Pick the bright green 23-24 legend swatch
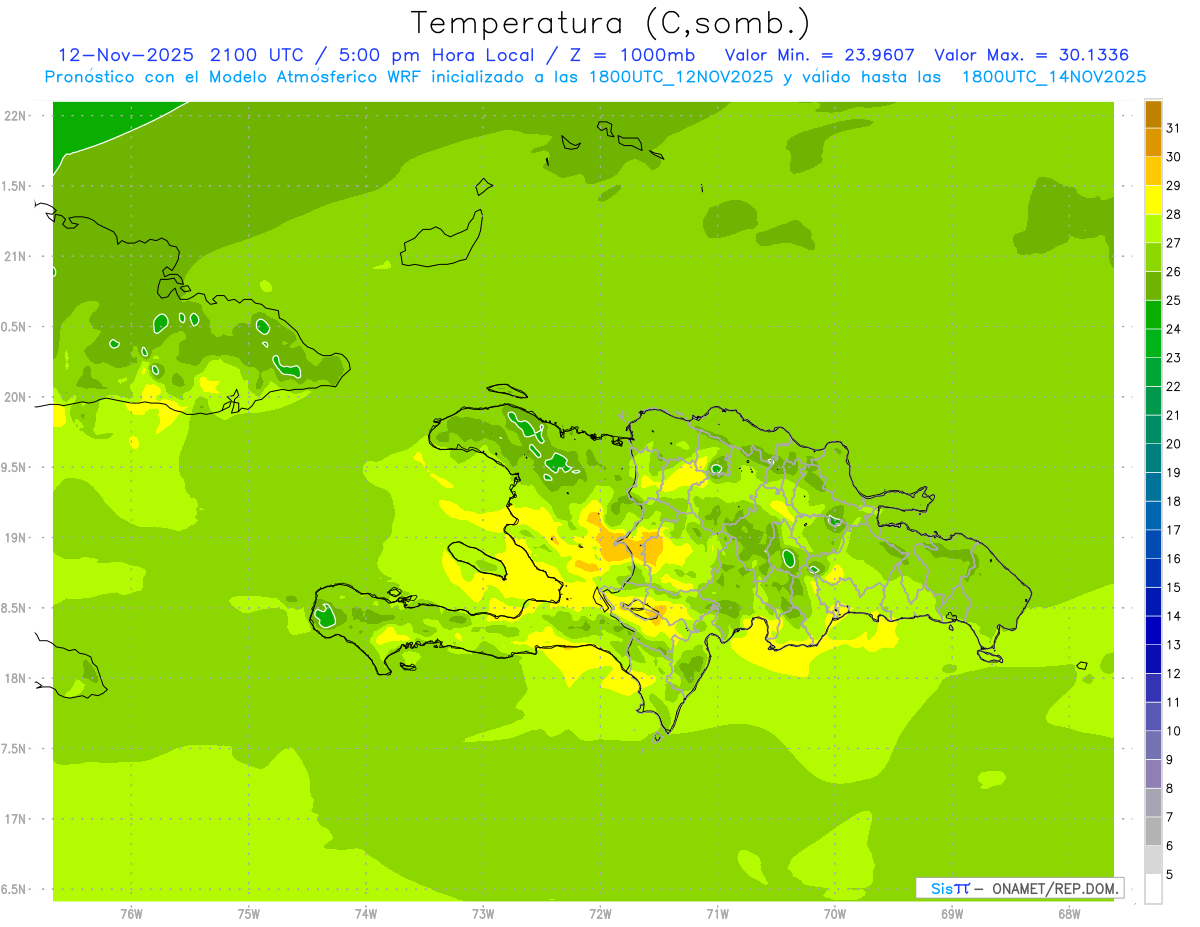 coord(1153,315)
